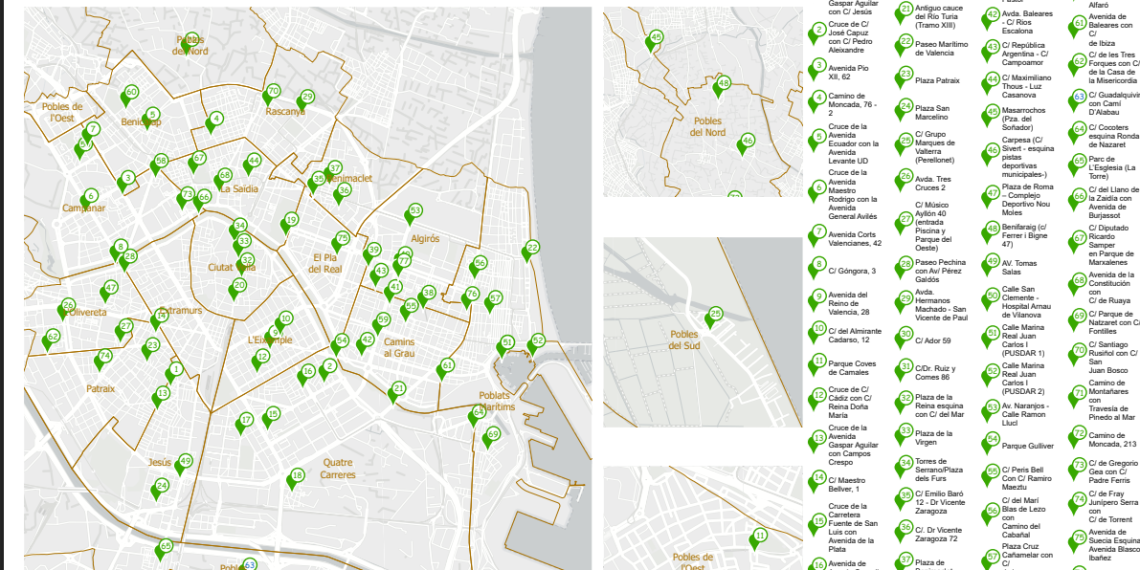Select legend text Paseo Marítimo de Valencia
The image size is (1140, 570).
point(942,49)
